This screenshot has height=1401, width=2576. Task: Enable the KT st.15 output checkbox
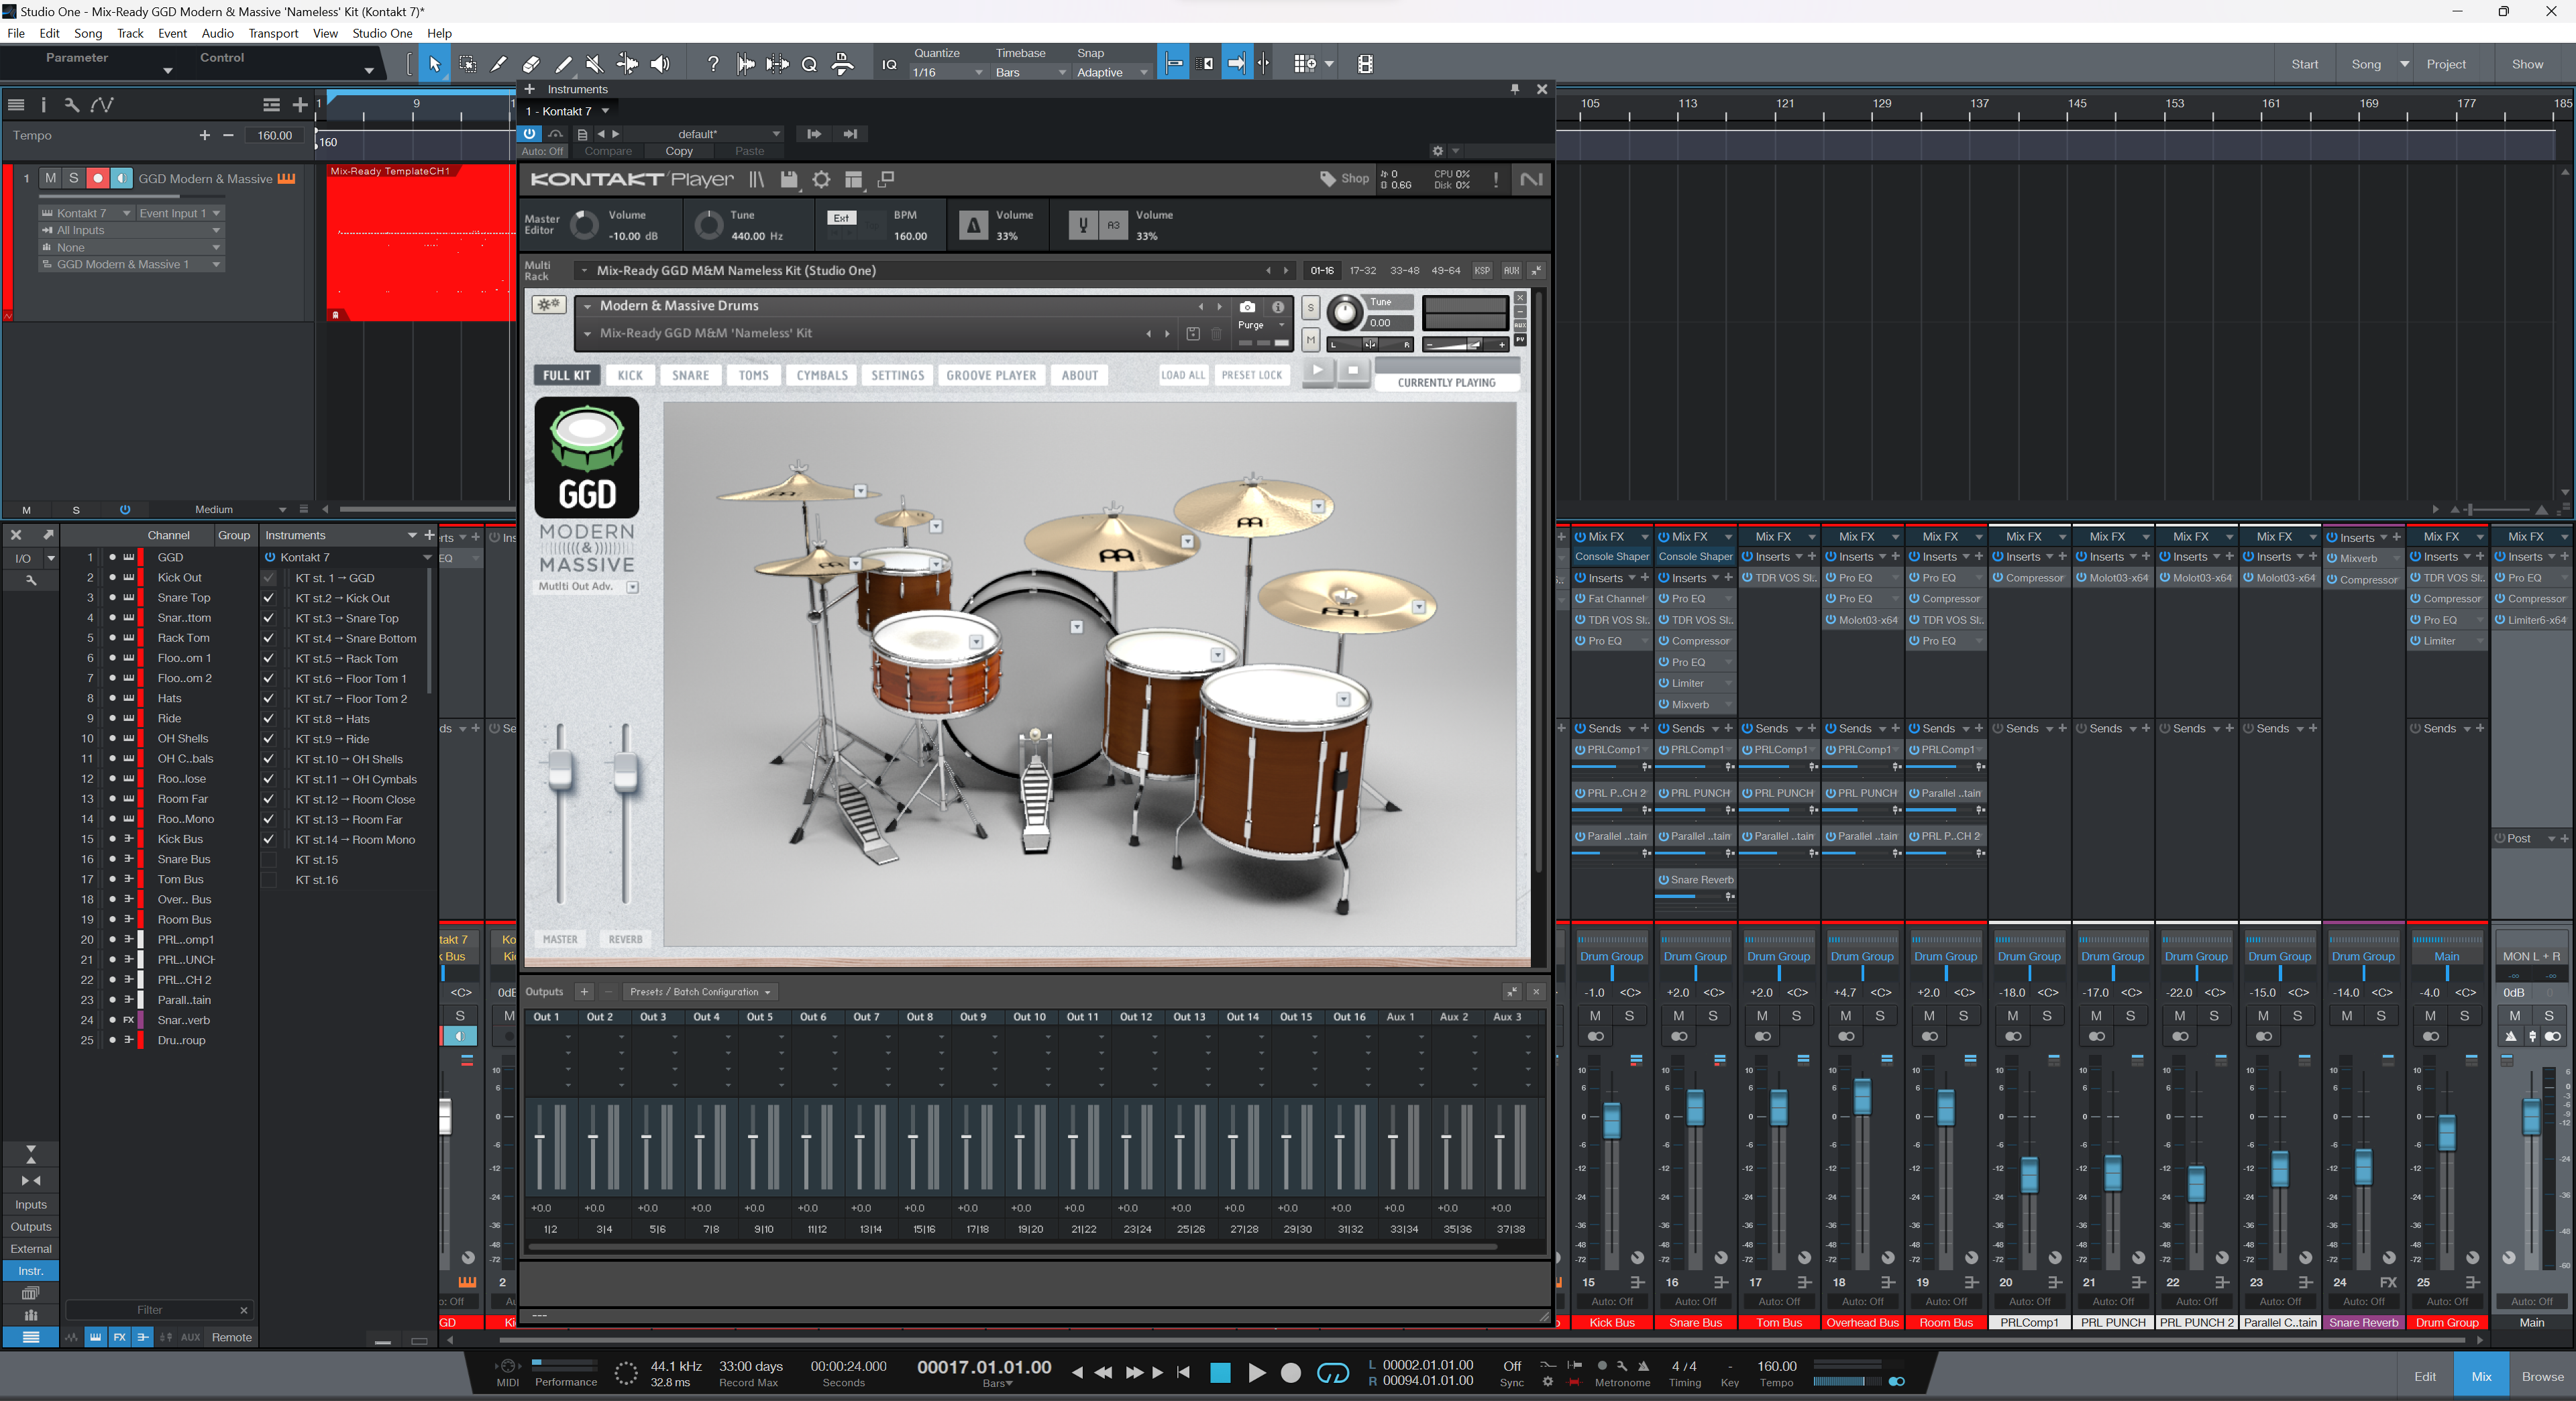269,860
